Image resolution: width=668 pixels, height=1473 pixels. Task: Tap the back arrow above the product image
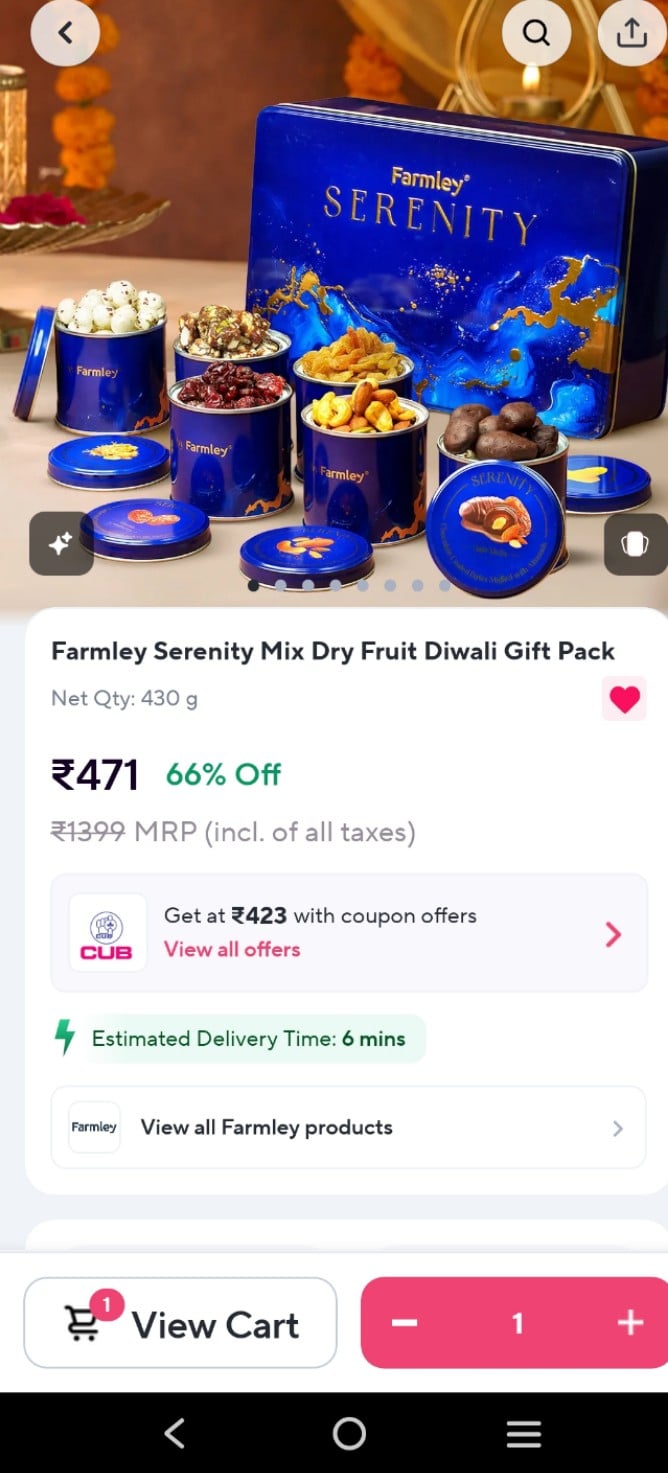tap(65, 33)
